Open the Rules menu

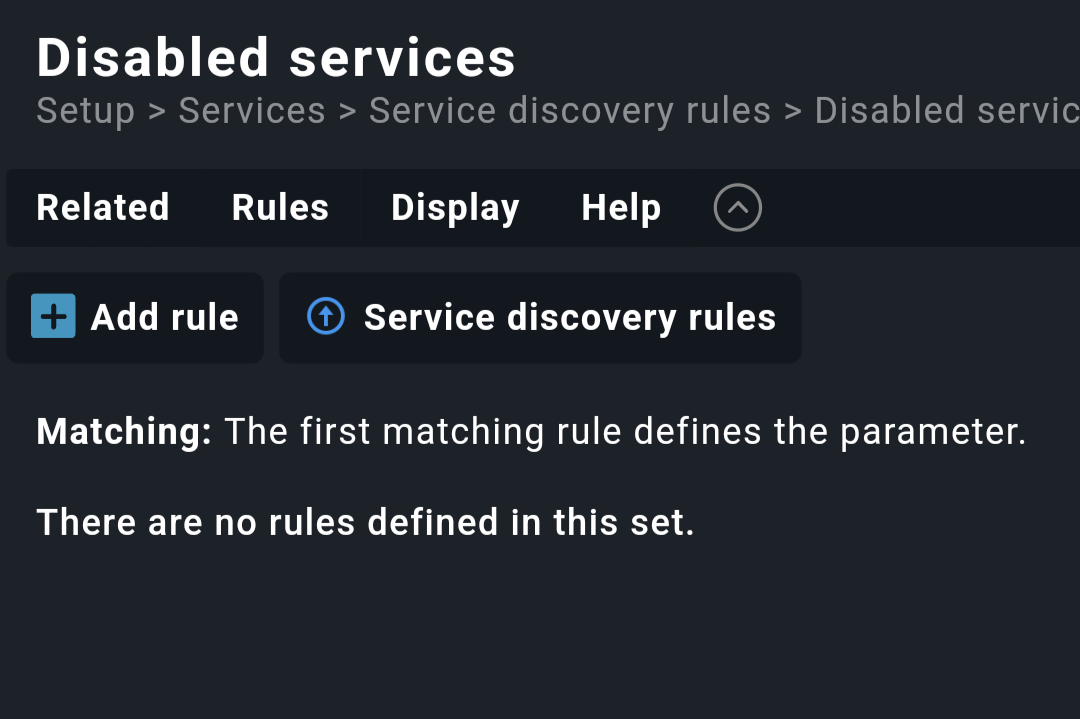[x=280, y=207]
